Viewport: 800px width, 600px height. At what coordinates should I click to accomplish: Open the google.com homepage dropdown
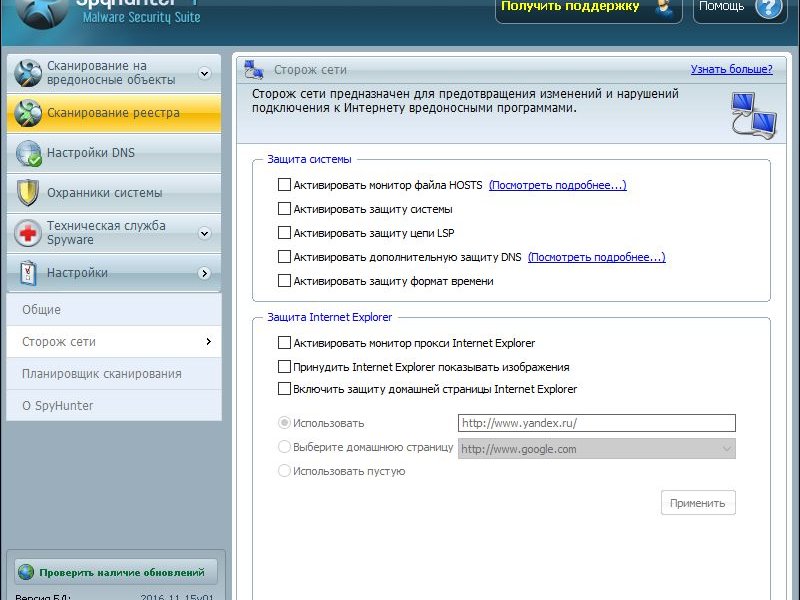(727, 449)
